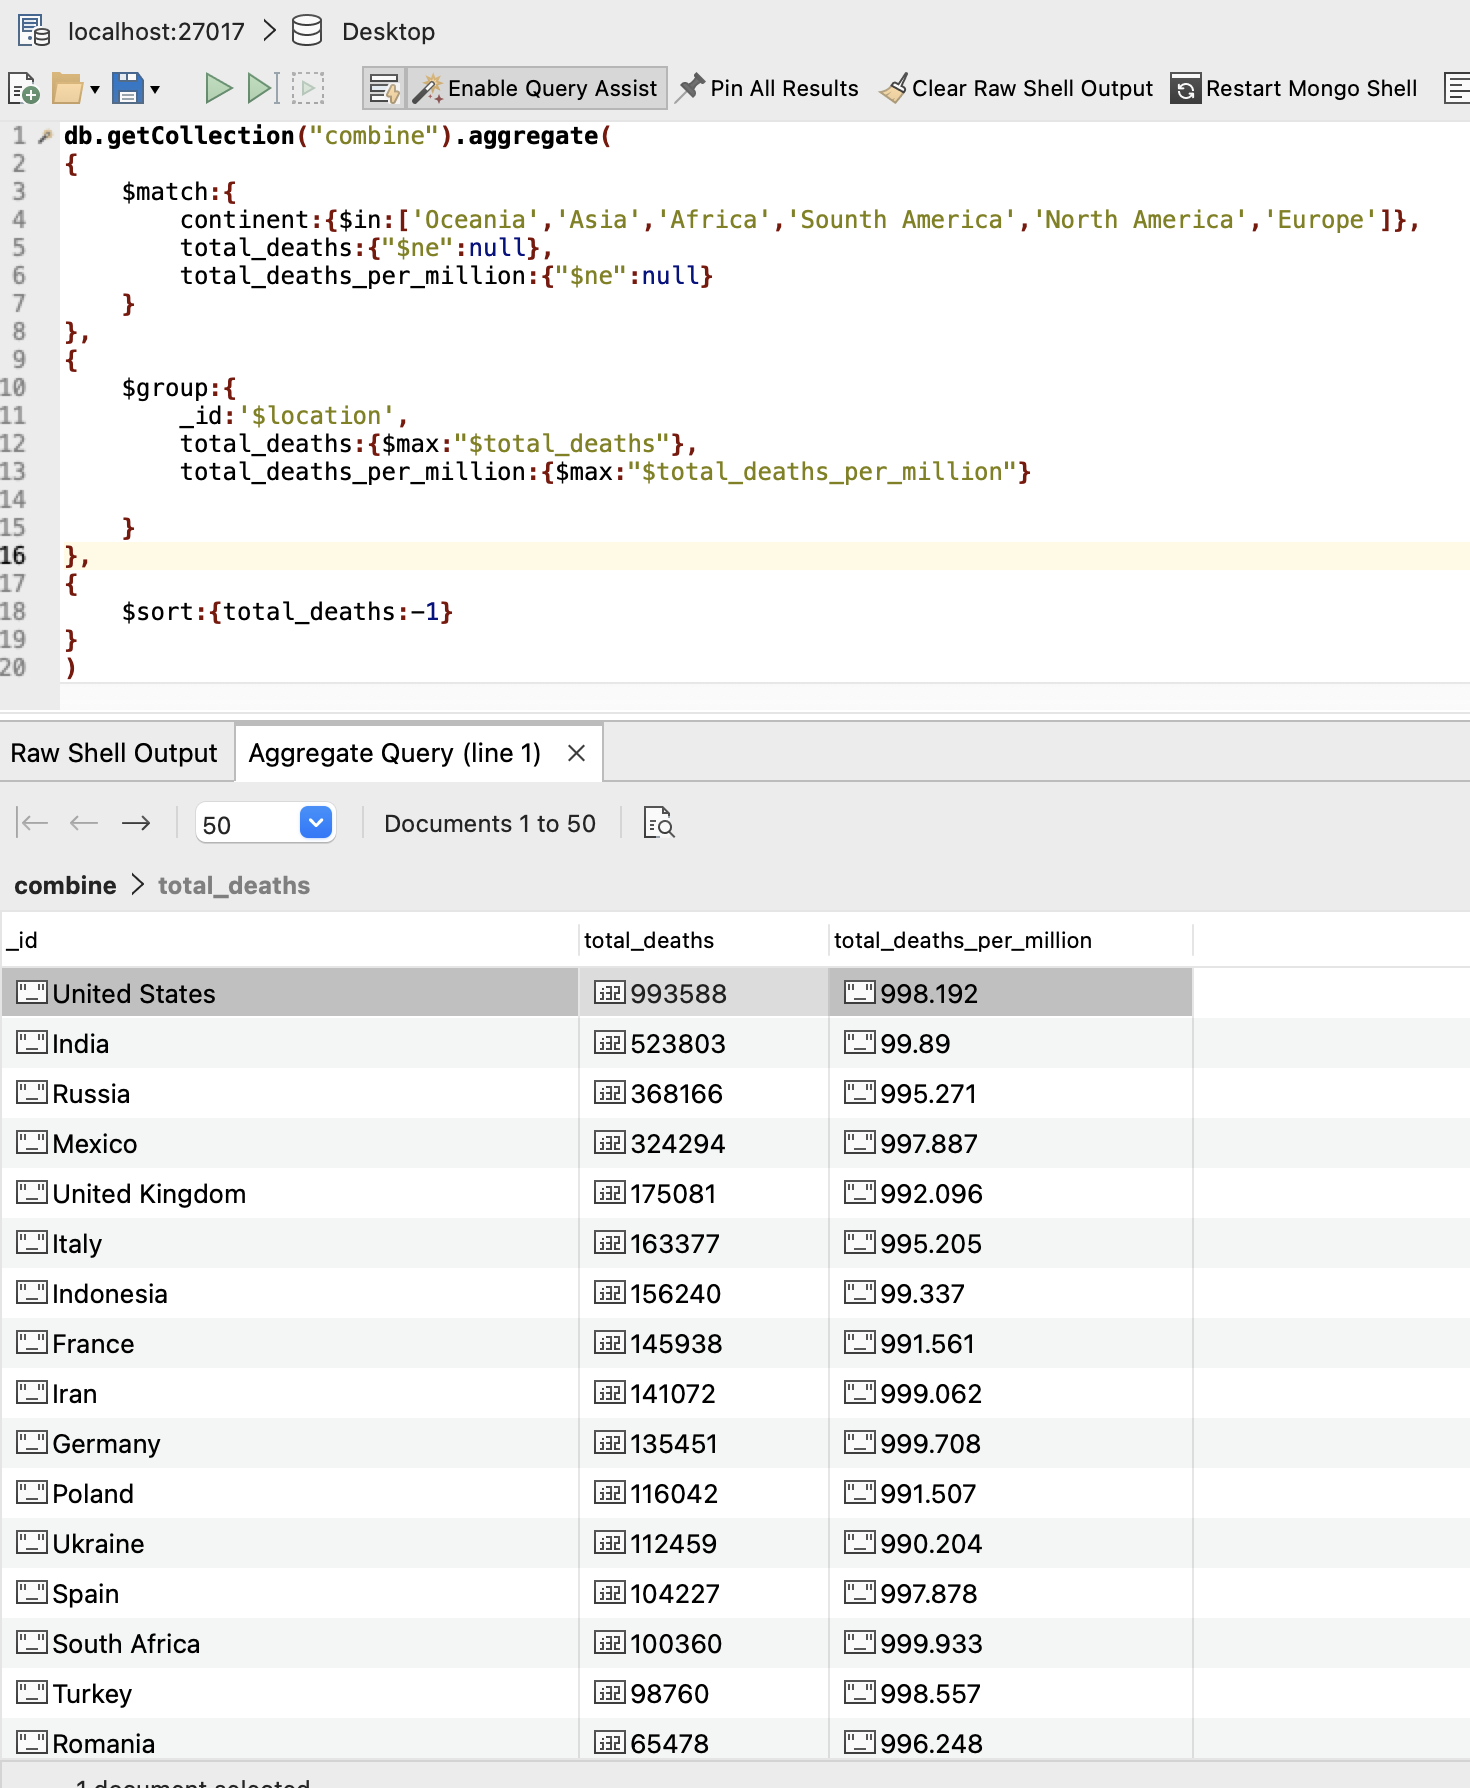Click Restart Mongo Shell
1470x1788 pixels.
click(x=1294, y=89)
